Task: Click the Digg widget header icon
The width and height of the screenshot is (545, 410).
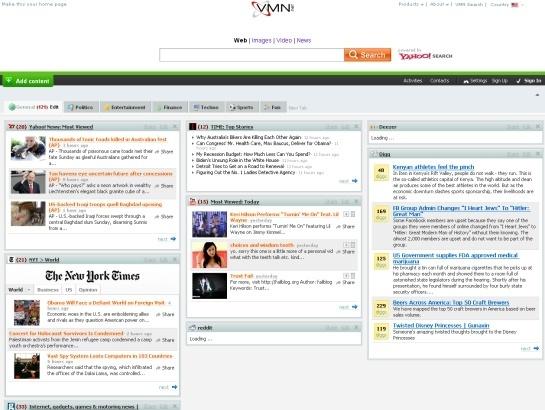Action: coord(374,154)
